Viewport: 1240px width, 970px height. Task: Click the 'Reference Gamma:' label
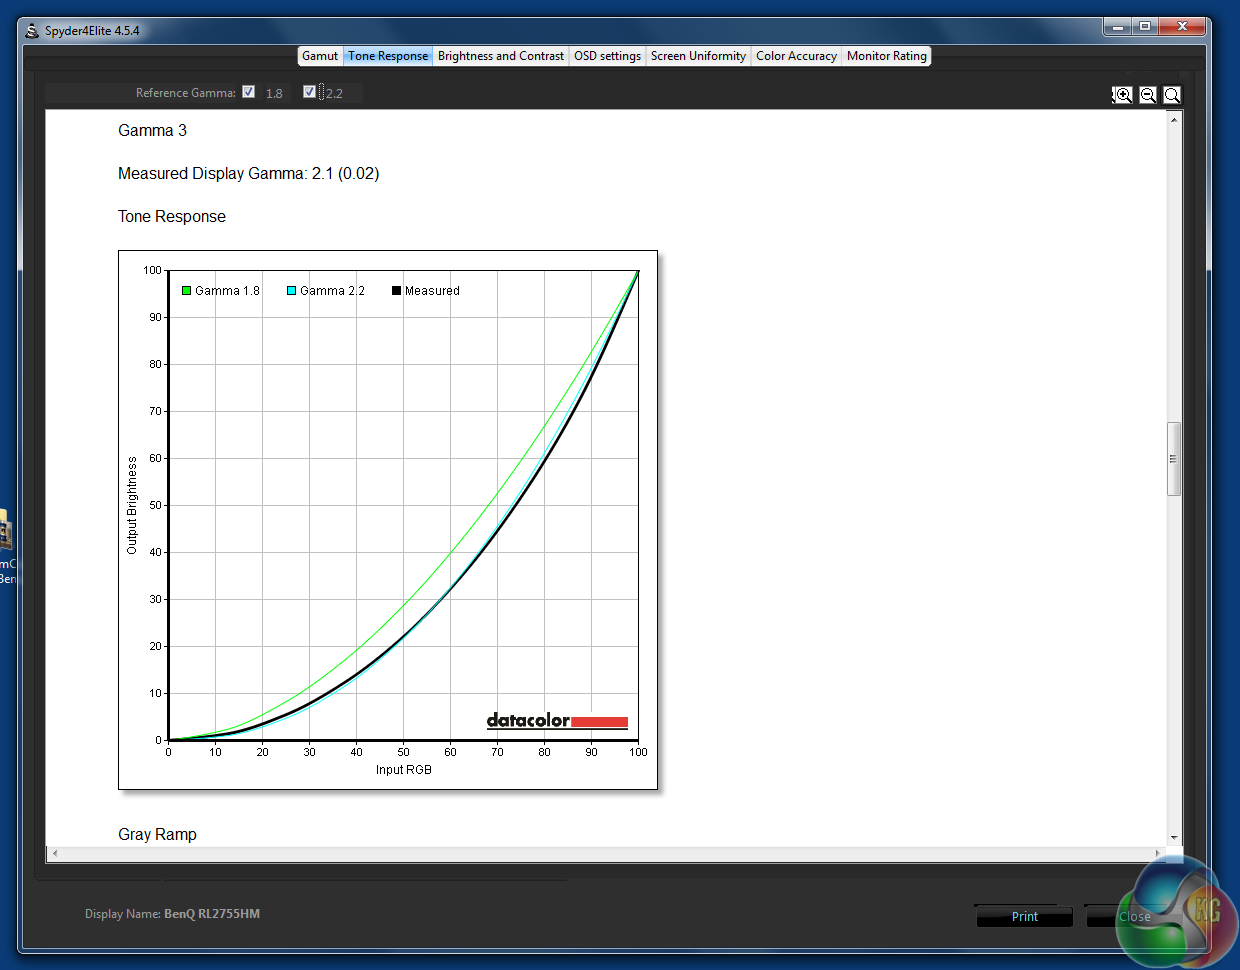pos(186,93)
